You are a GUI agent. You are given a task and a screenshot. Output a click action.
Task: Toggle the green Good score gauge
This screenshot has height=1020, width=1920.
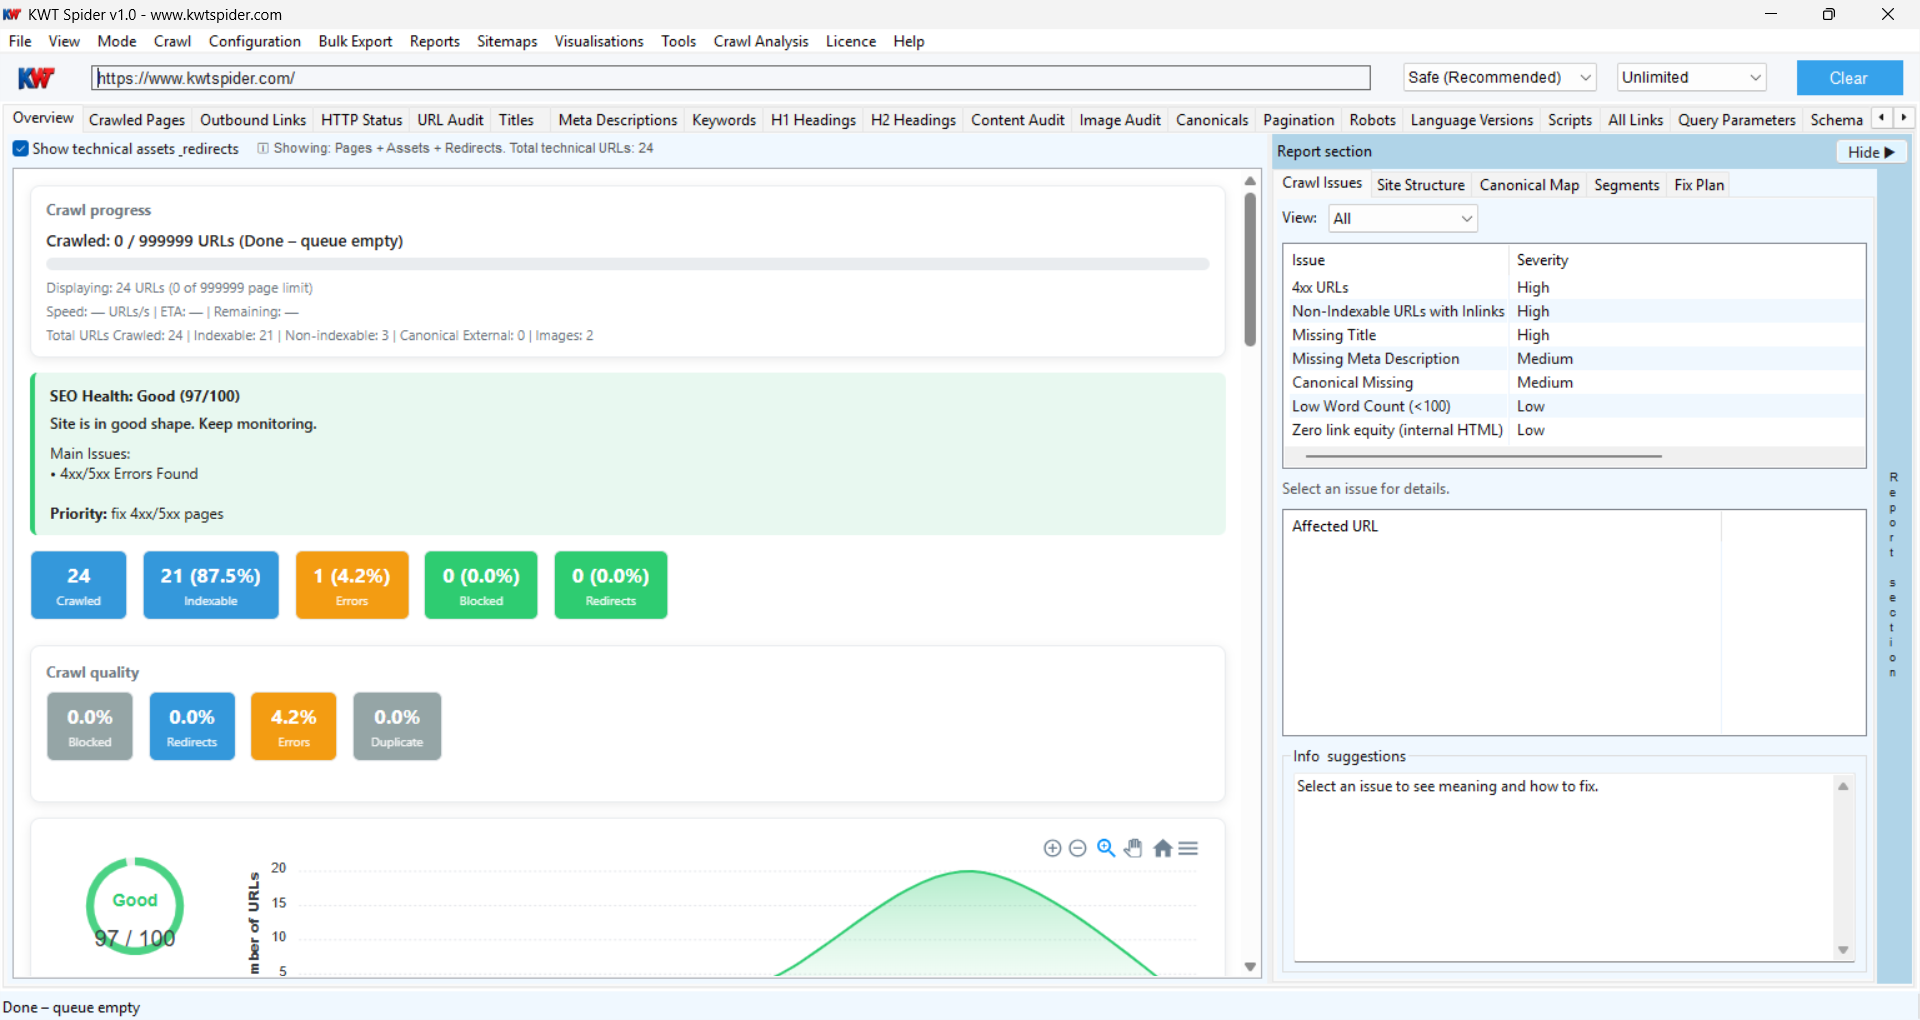[x=134, y=905]
